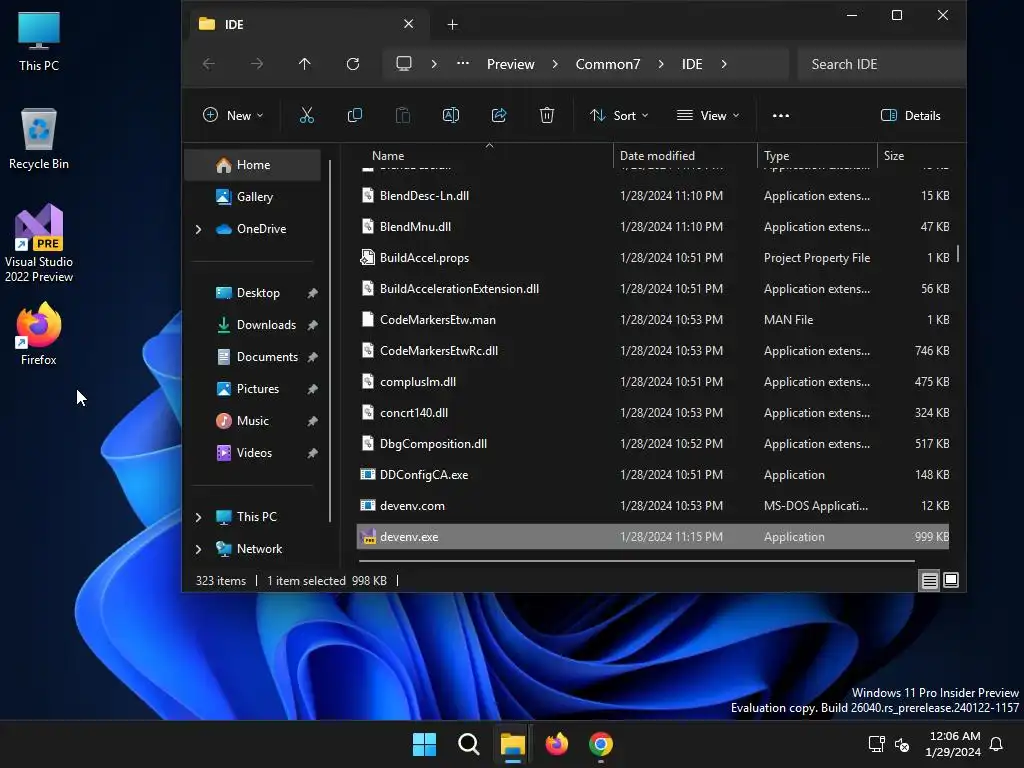Expand chevron after IDE breadcrumb
The width and height of the screenshot is (1024, 768).
click(724, 64)
